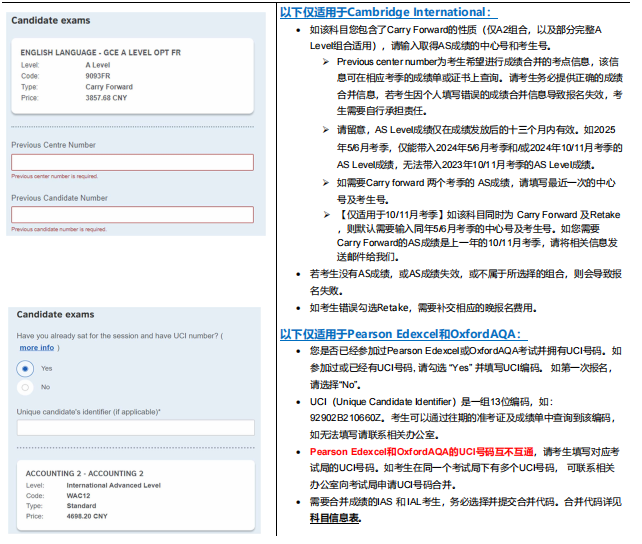
Task: Click the ACCOUNTING 2 - ACCOUNTING 2 exam title
Action: pos(85,474)
